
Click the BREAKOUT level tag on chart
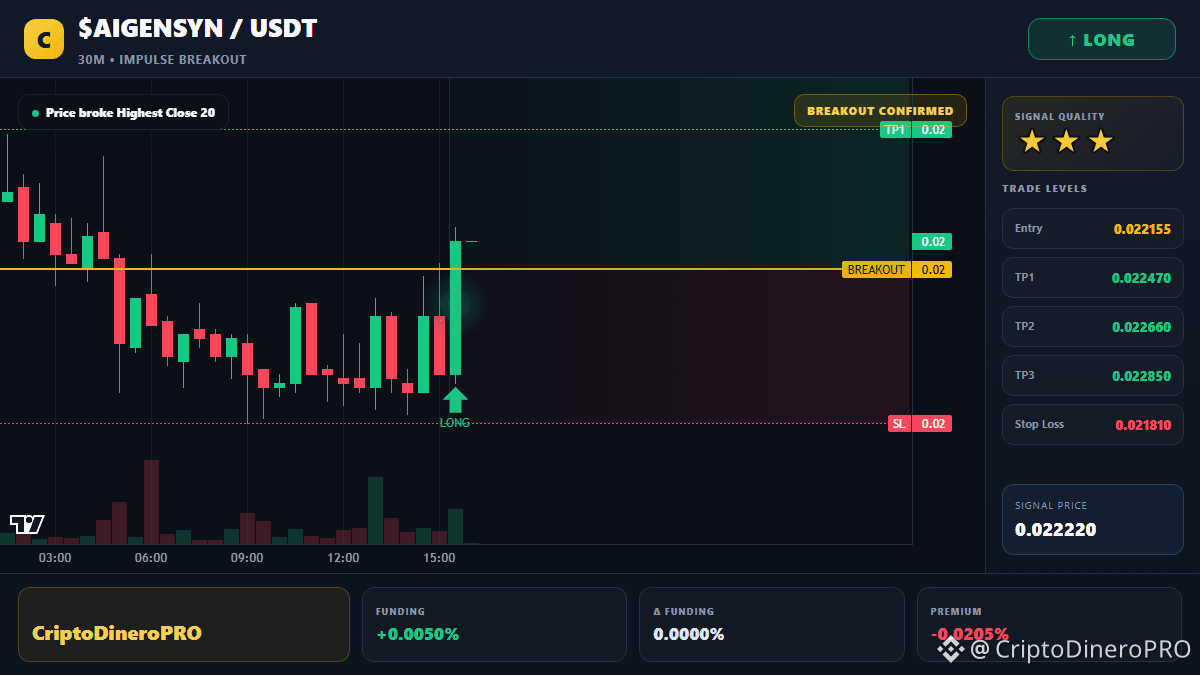tap(897, 269)
